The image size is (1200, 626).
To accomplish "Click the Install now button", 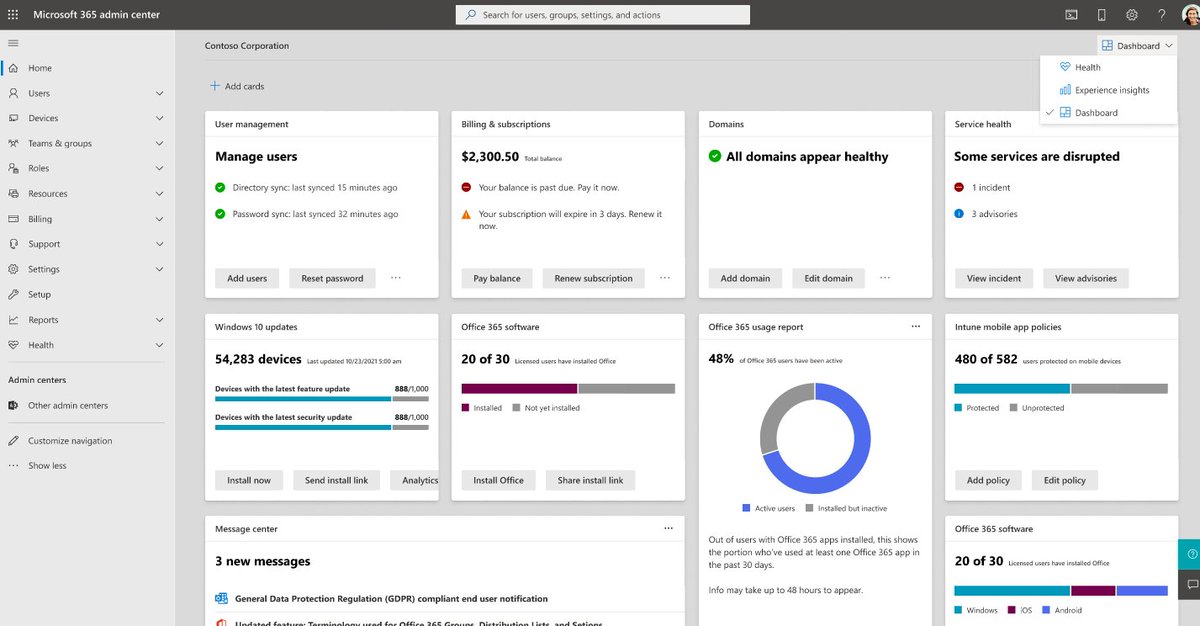I will pyautogui.click(x=249, y=480).
